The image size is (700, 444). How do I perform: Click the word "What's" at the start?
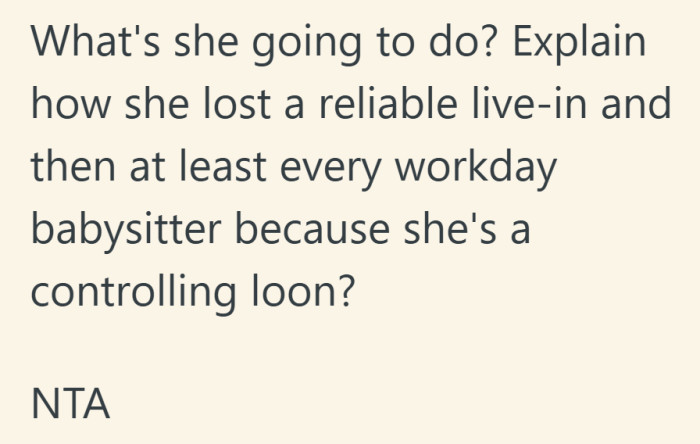[95, 41]
